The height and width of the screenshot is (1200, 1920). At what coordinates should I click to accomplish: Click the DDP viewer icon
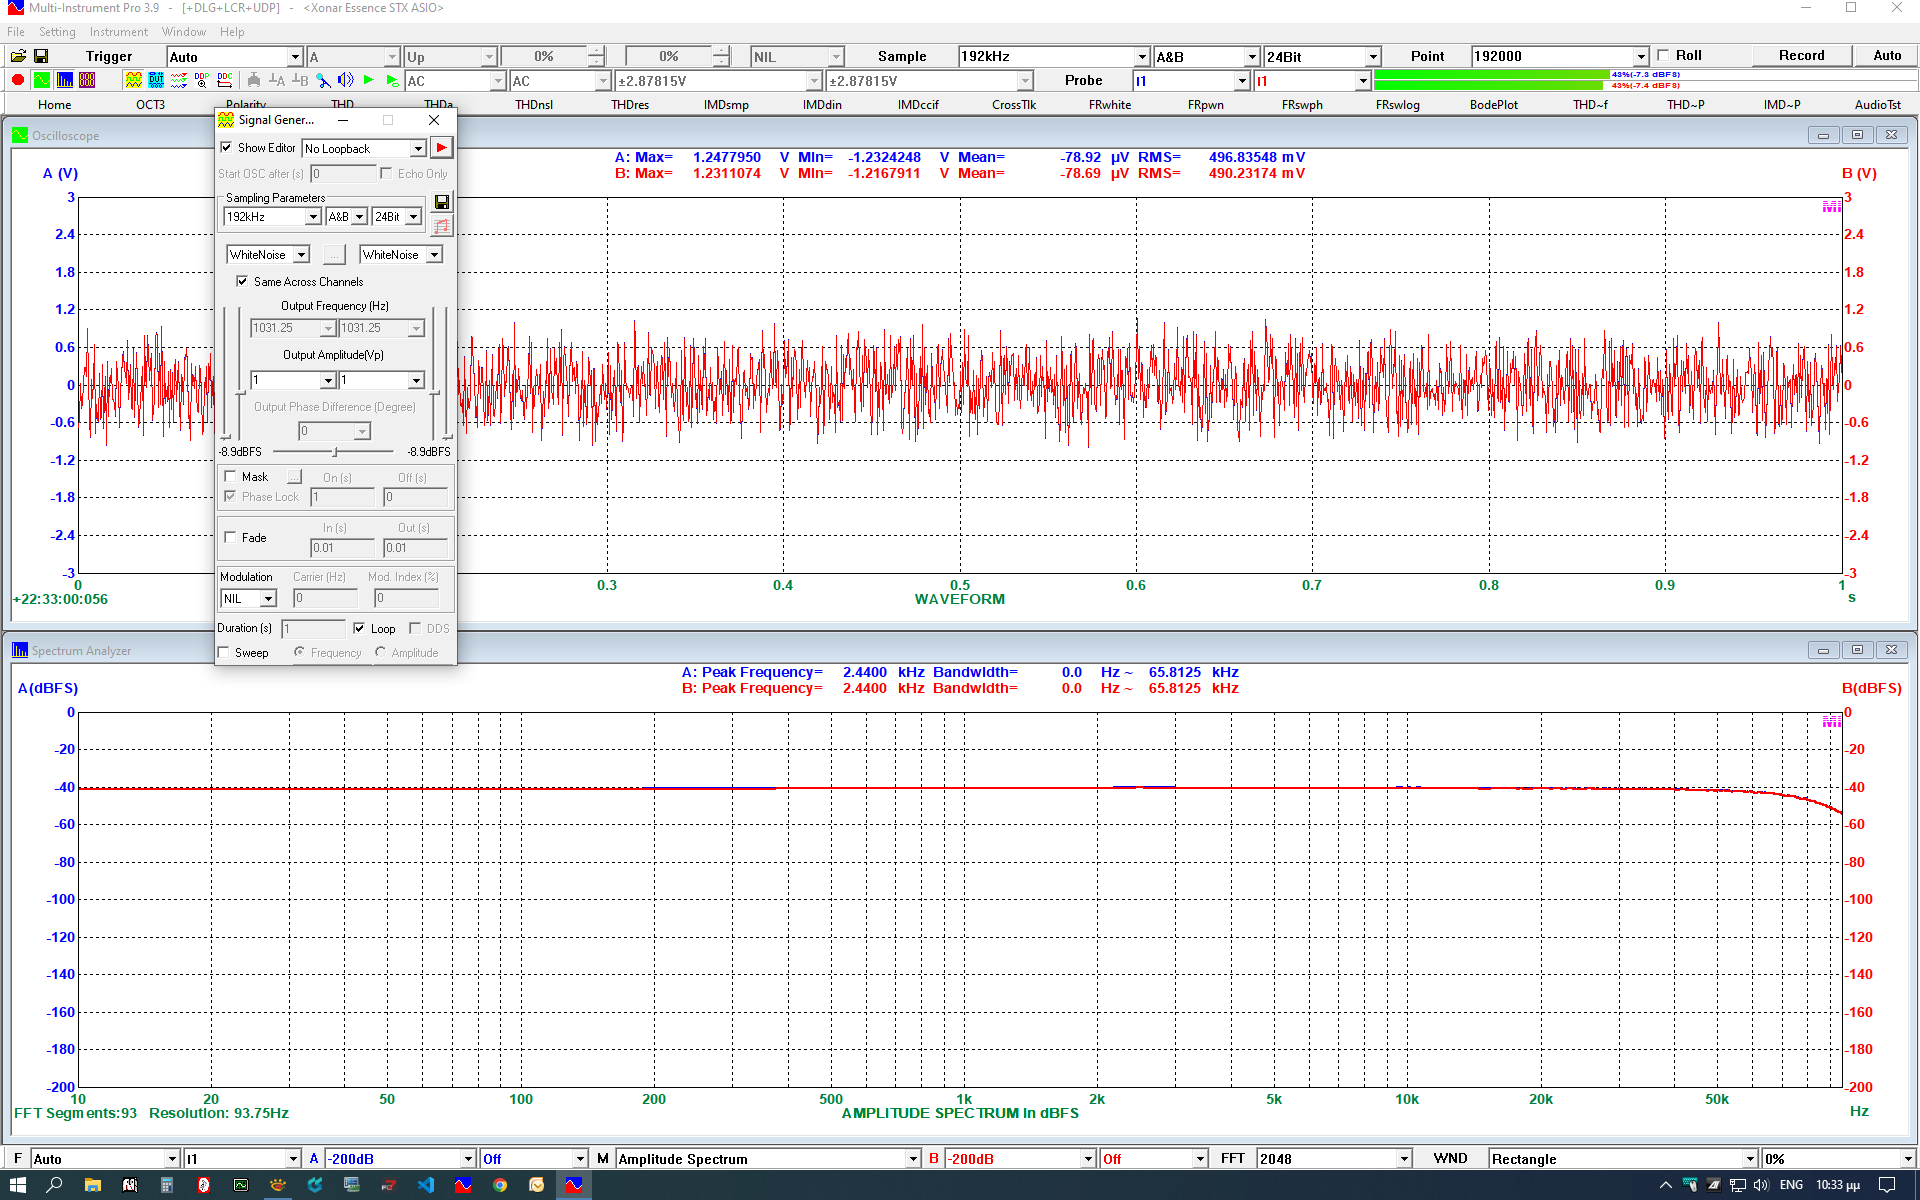[x=202, y=80]
